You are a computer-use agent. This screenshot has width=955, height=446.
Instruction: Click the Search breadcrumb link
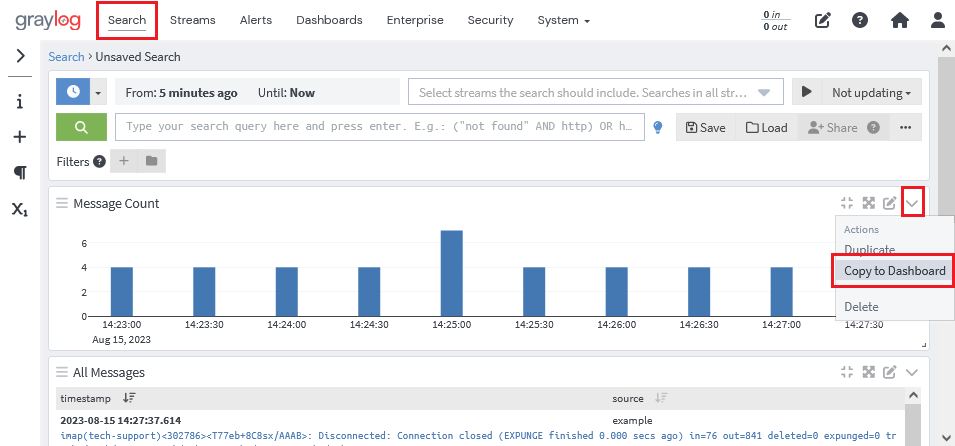click(66, 57)
